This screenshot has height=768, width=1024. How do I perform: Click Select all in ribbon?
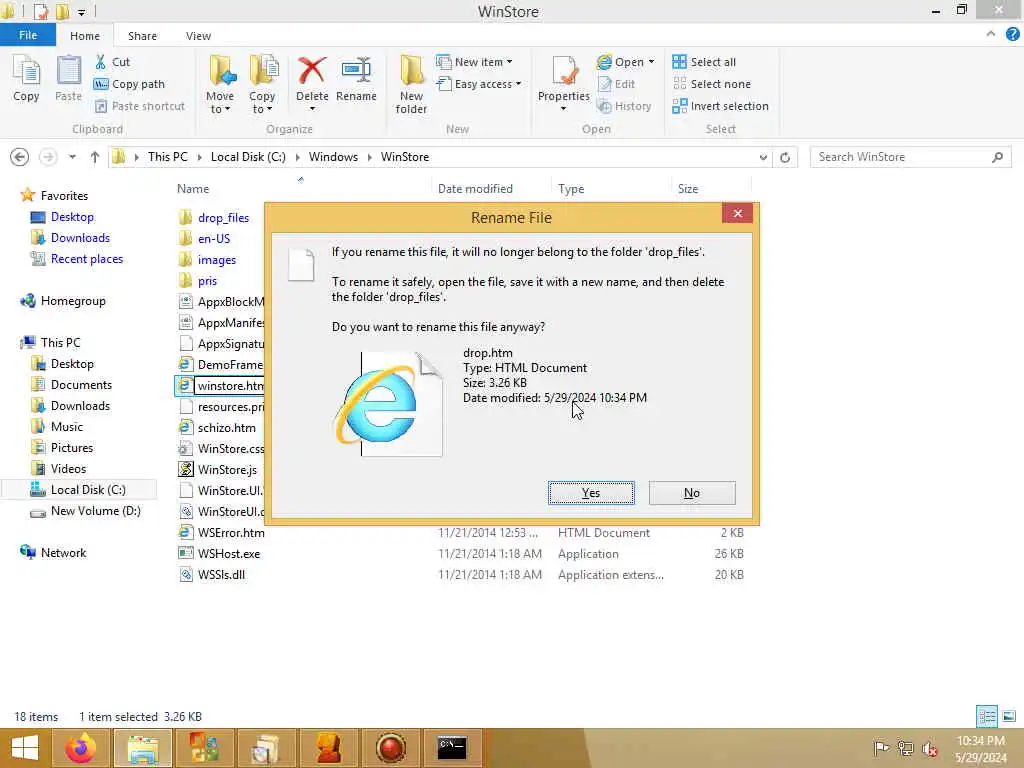pyautogui.click(x=704, y=61)
